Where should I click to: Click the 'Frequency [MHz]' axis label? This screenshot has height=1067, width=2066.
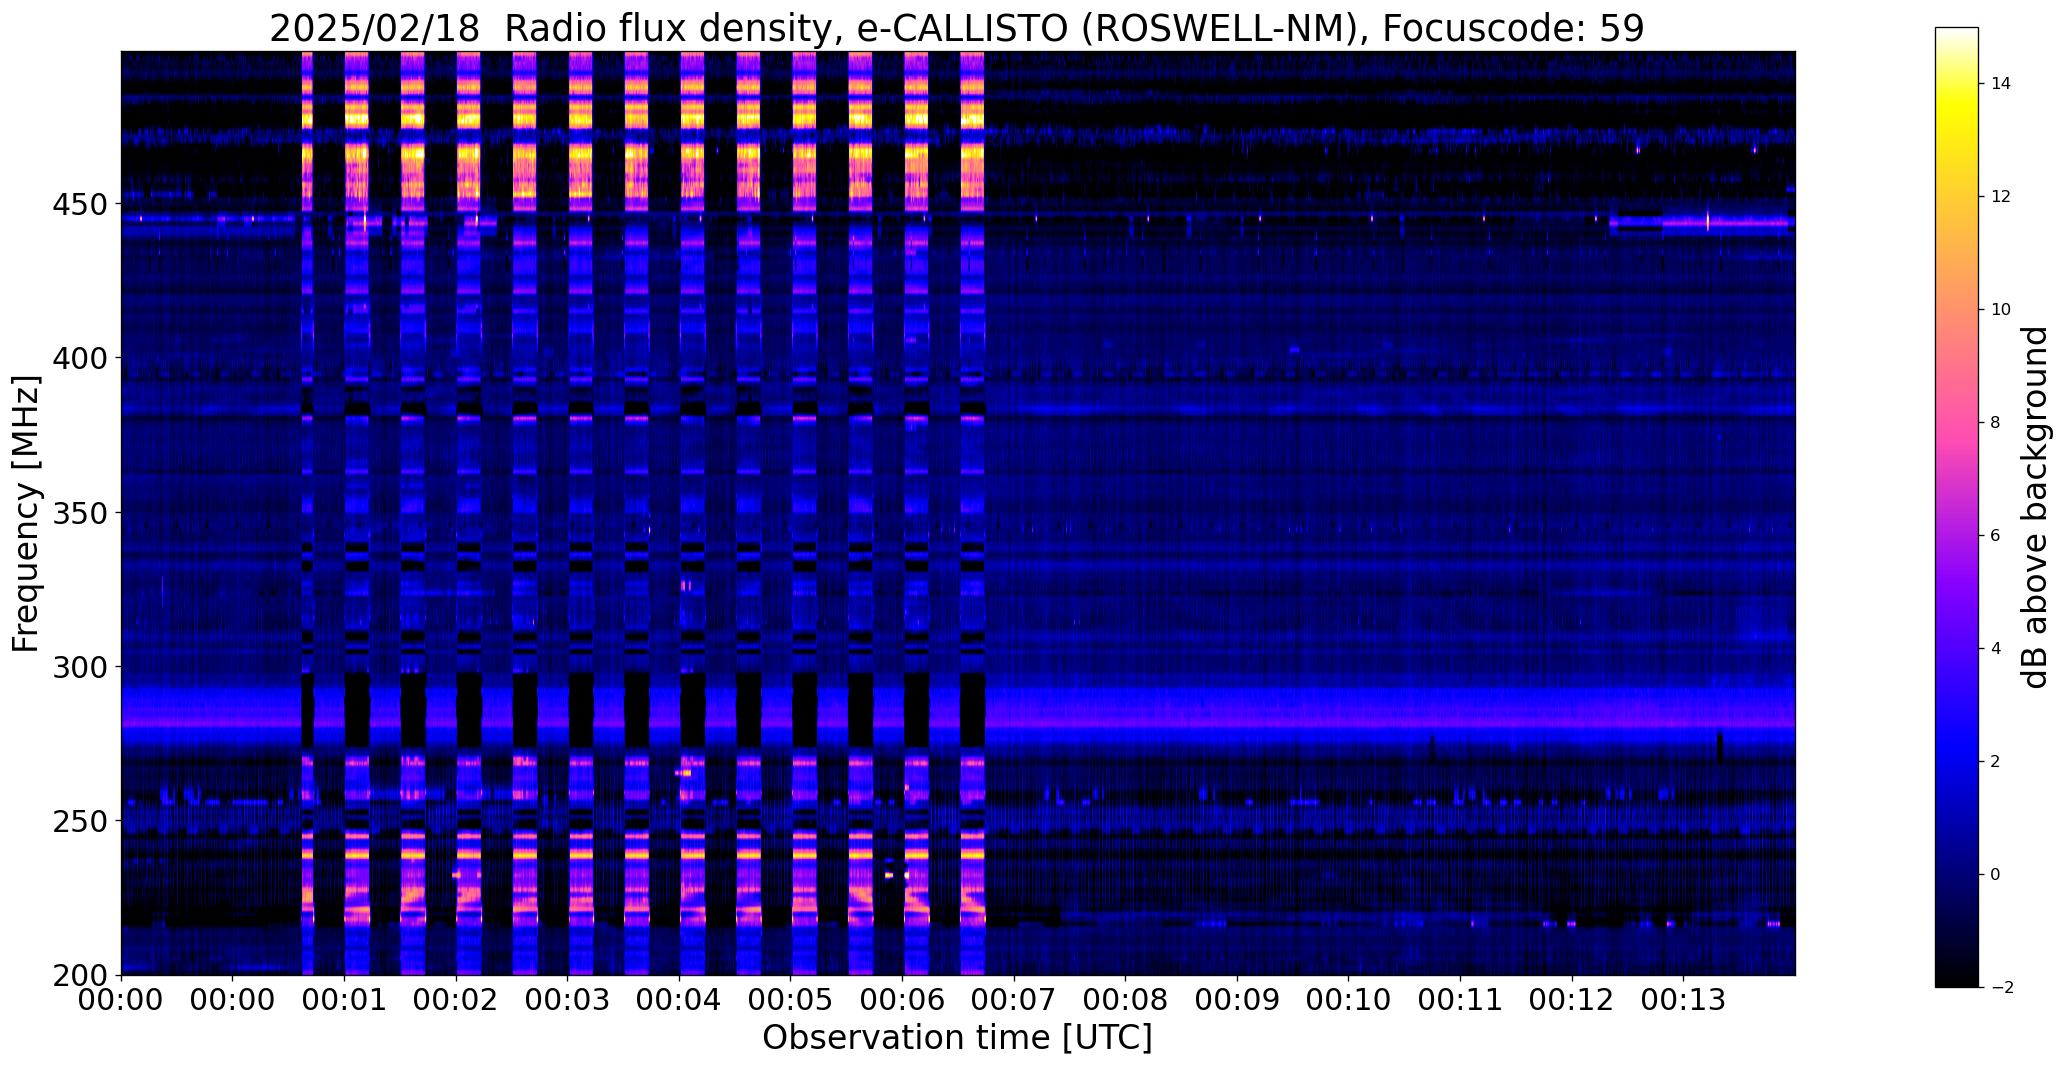click(26, 514)
